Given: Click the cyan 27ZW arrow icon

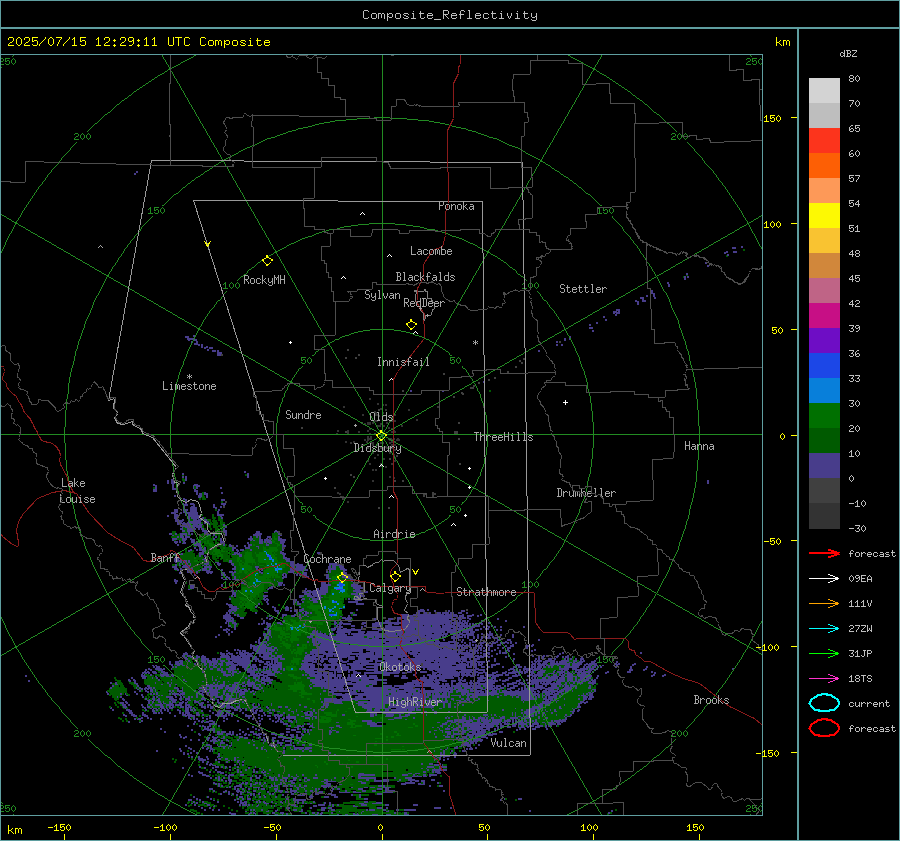Looking at the screenshot, I should click(824, 629).
